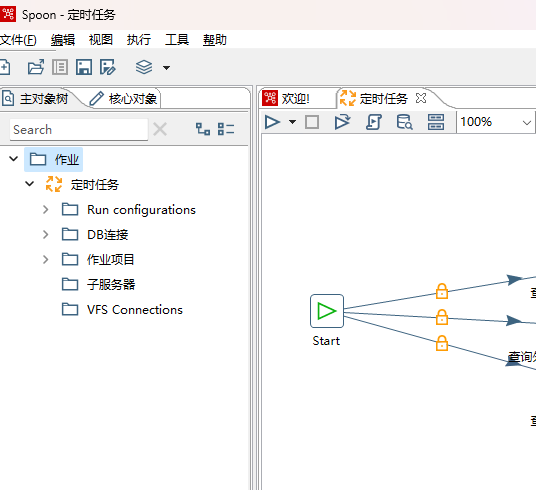
Task: Open the 帮助 menu
Action: pyautogui.click(x=215, y=40)
